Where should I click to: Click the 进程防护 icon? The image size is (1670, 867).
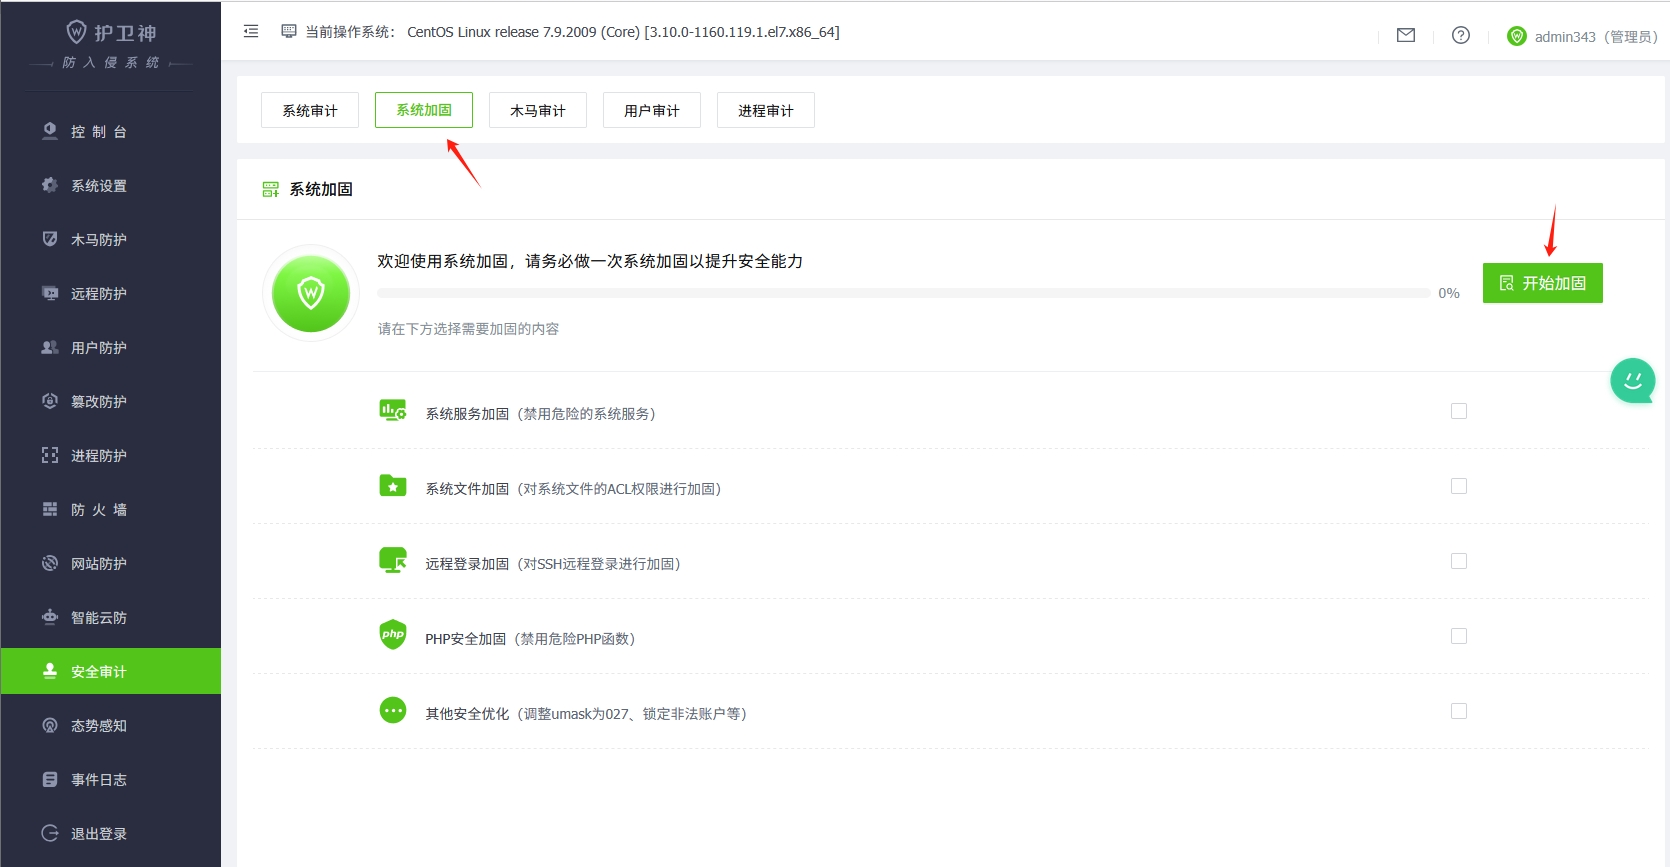50,455
